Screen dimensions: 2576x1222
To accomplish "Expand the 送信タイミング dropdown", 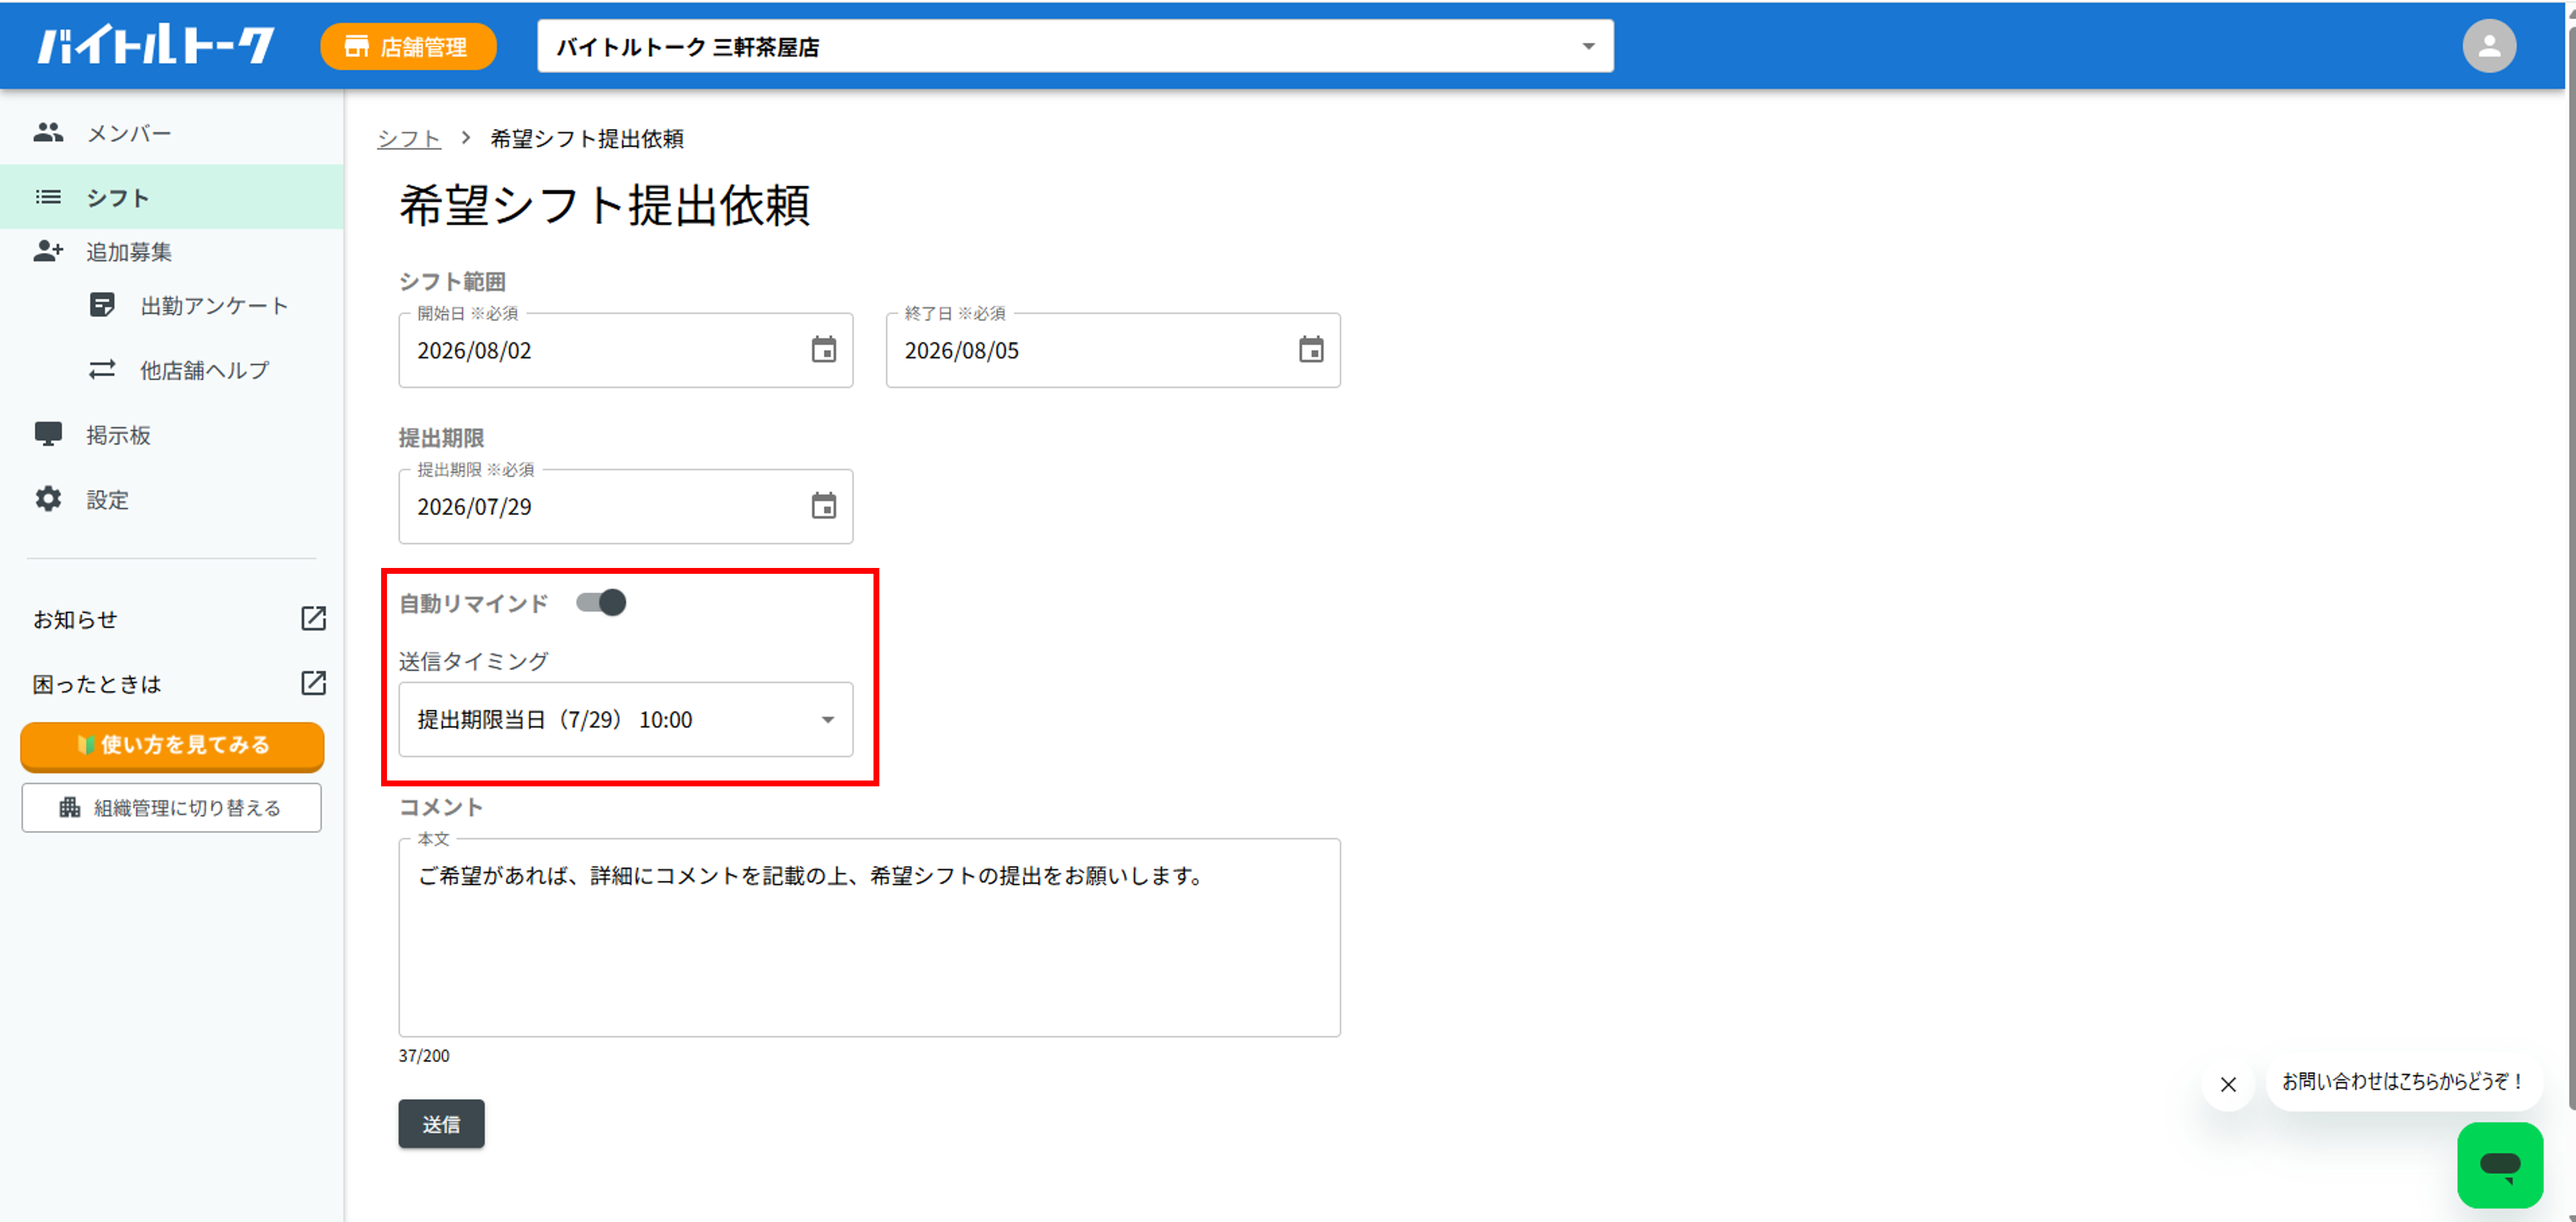I will coord(625,719).
